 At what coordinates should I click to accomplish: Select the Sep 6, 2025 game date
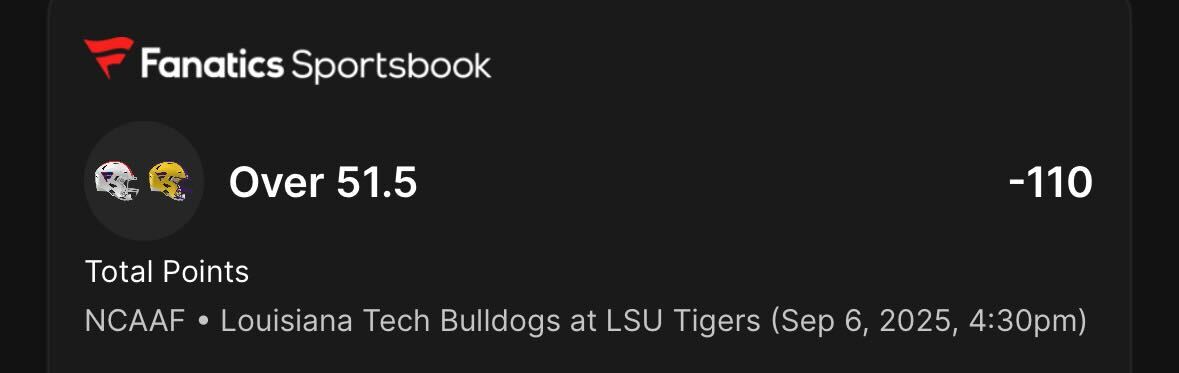866,322
